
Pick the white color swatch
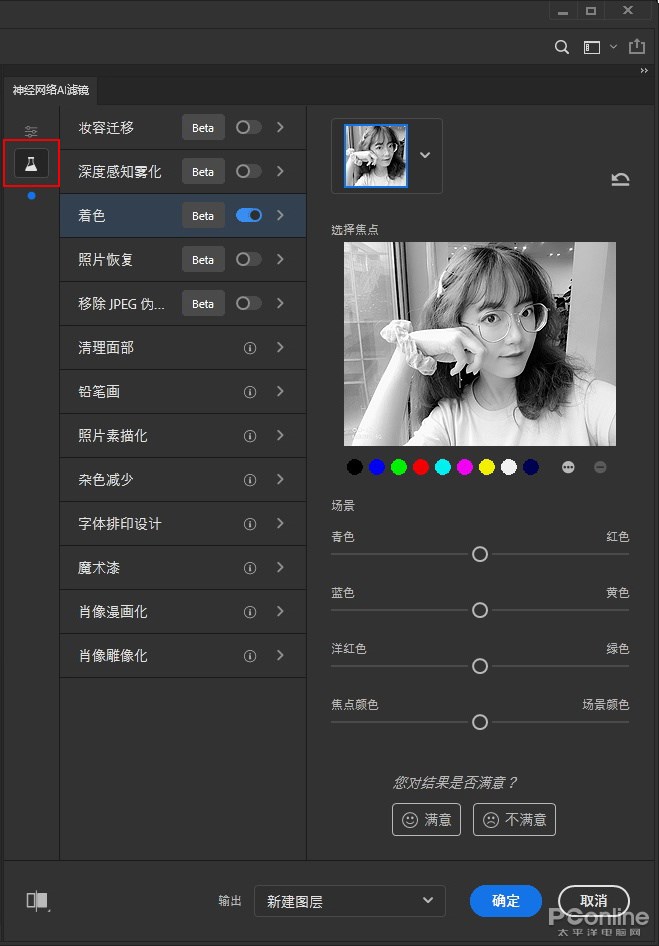coord(509,467)
